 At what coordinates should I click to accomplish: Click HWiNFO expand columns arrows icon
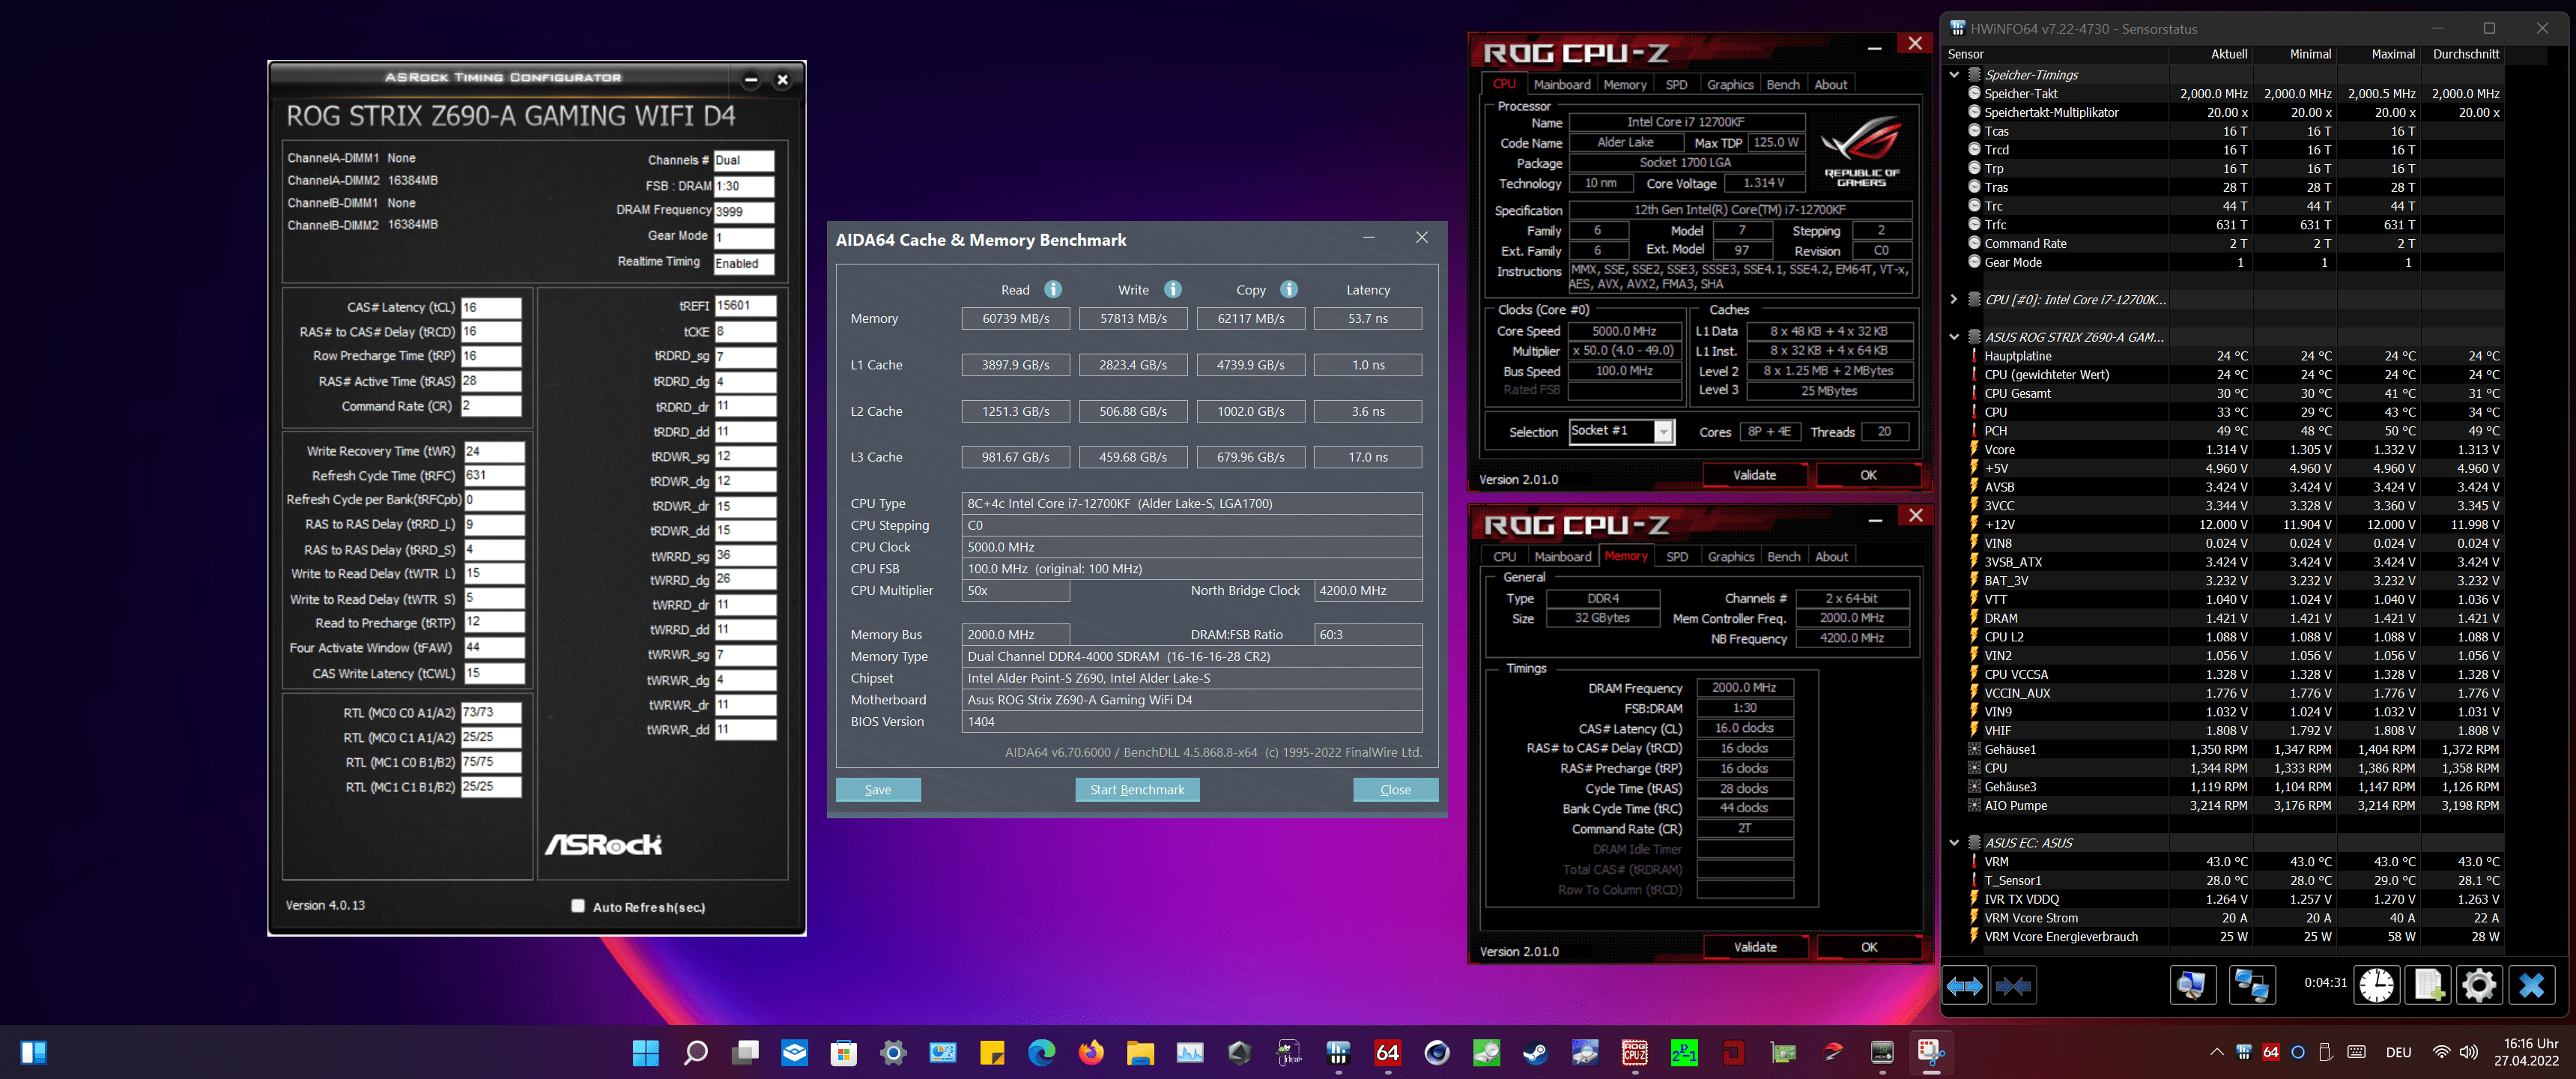pyautogui.click(x=1964, y=986)
